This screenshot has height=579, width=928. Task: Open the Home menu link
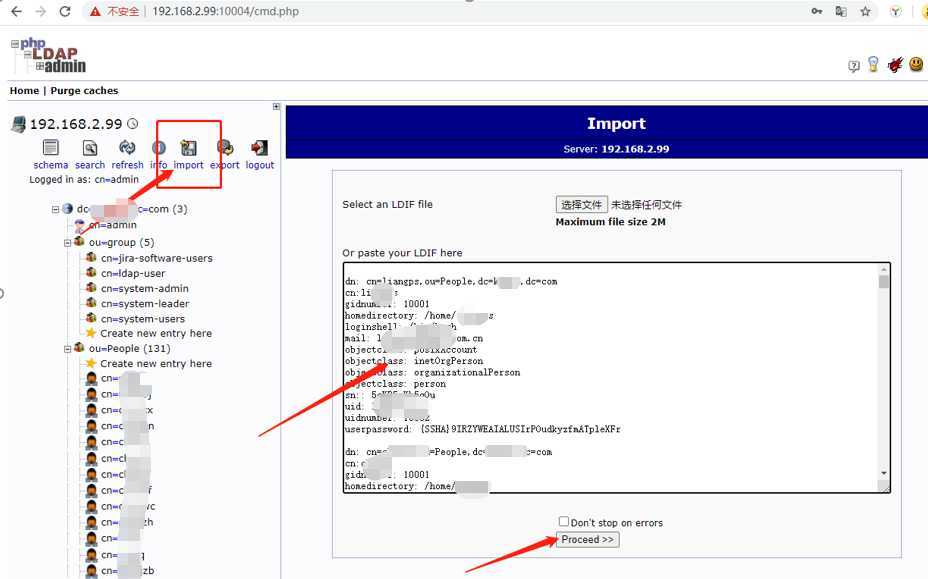click(x=24, y=91)
